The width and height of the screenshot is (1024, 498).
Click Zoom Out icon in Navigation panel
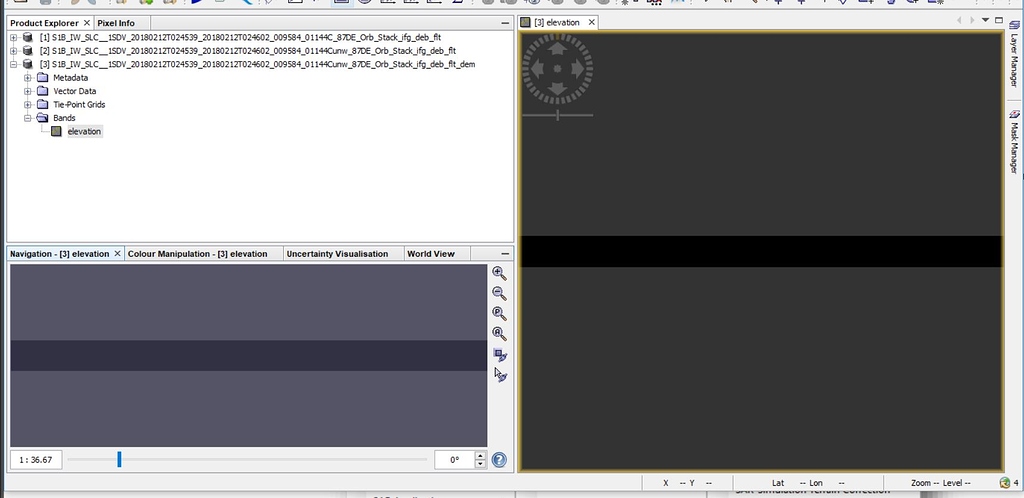[499, 293]
